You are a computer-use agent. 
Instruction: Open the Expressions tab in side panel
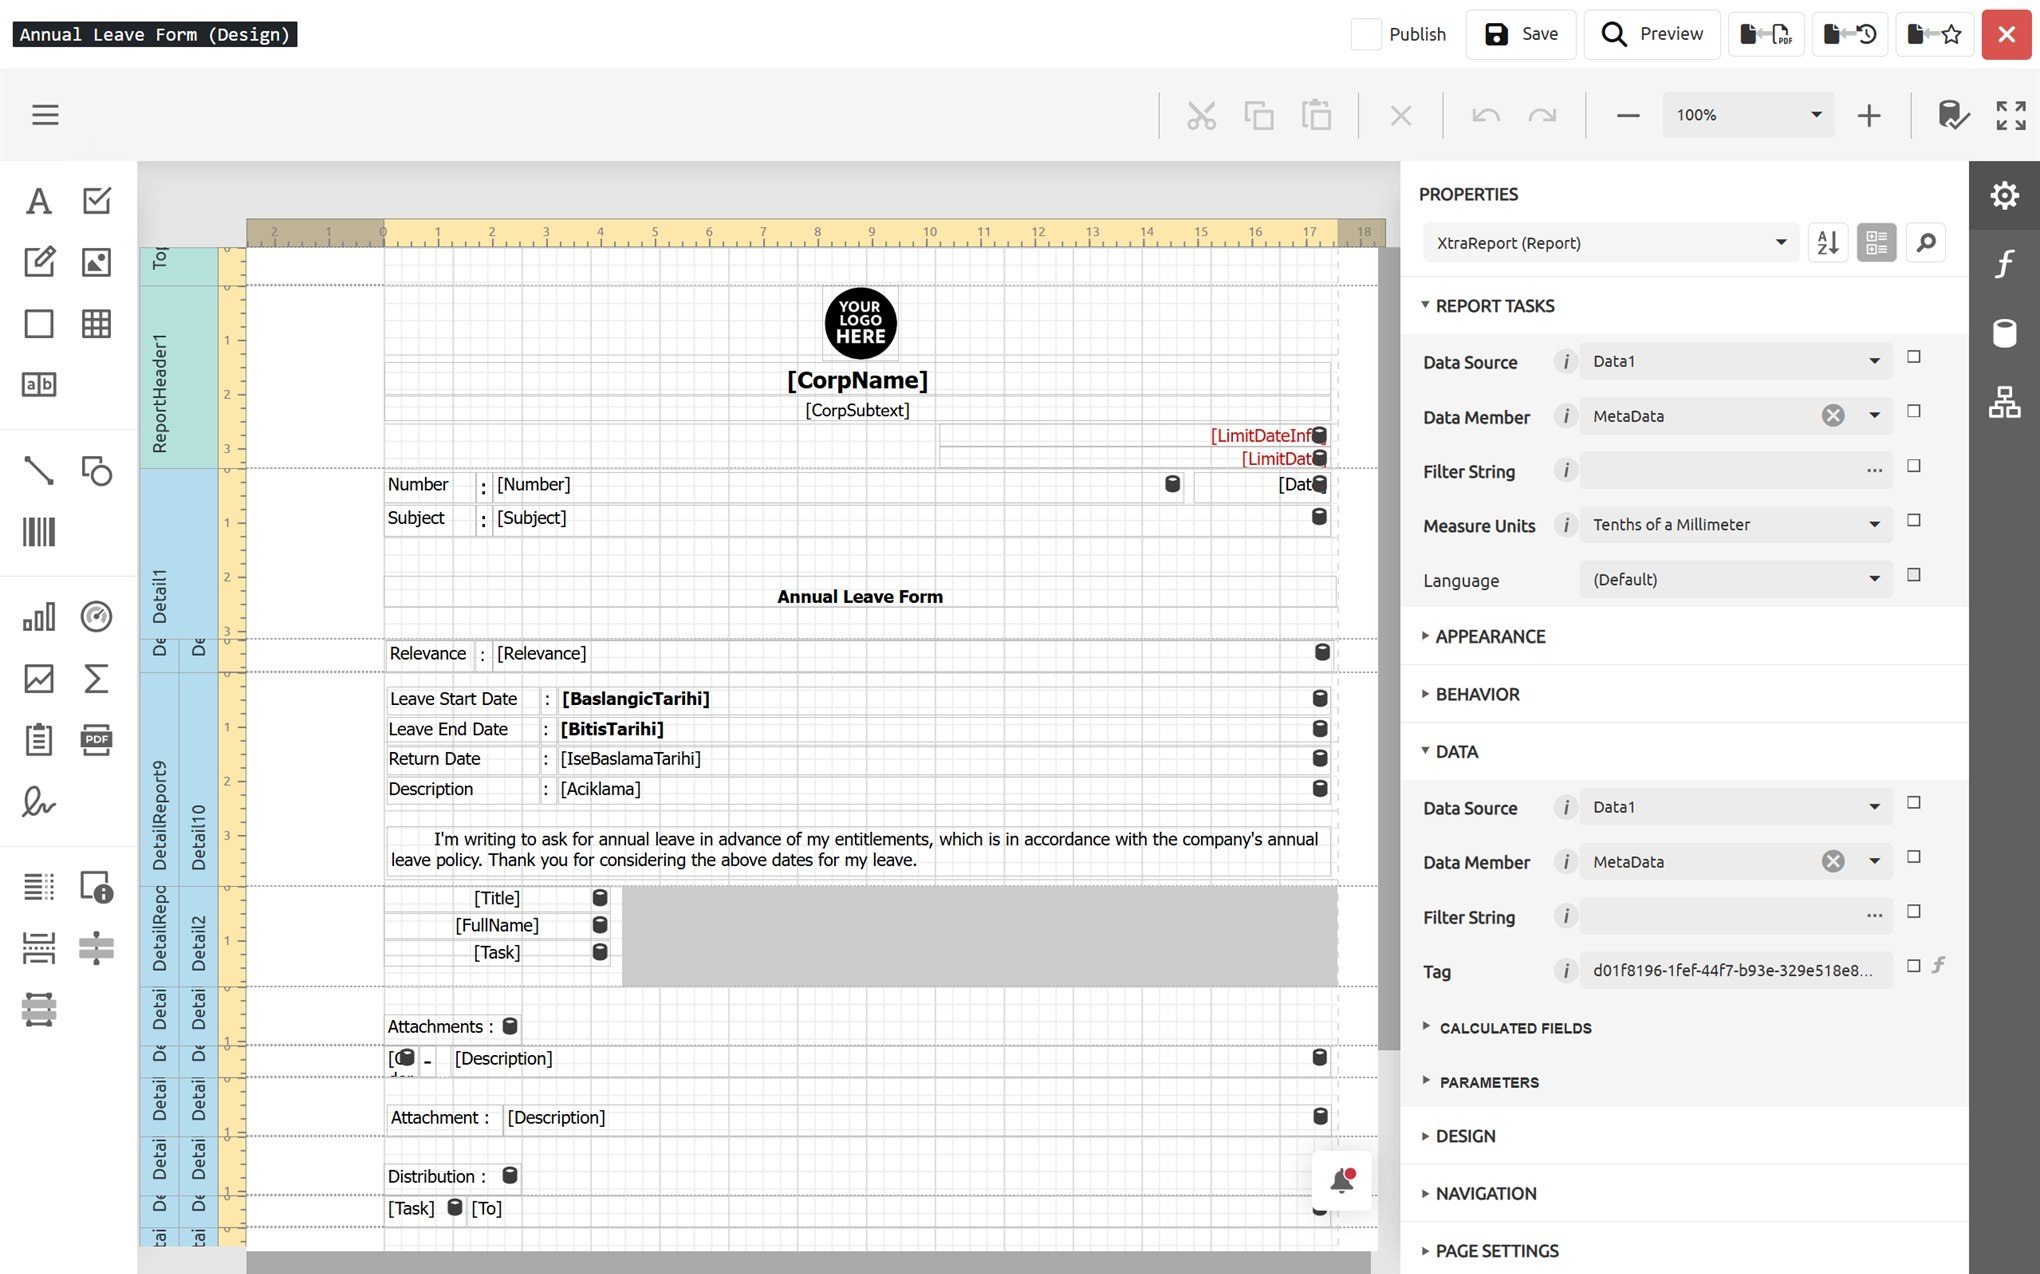click(2004, 264)
